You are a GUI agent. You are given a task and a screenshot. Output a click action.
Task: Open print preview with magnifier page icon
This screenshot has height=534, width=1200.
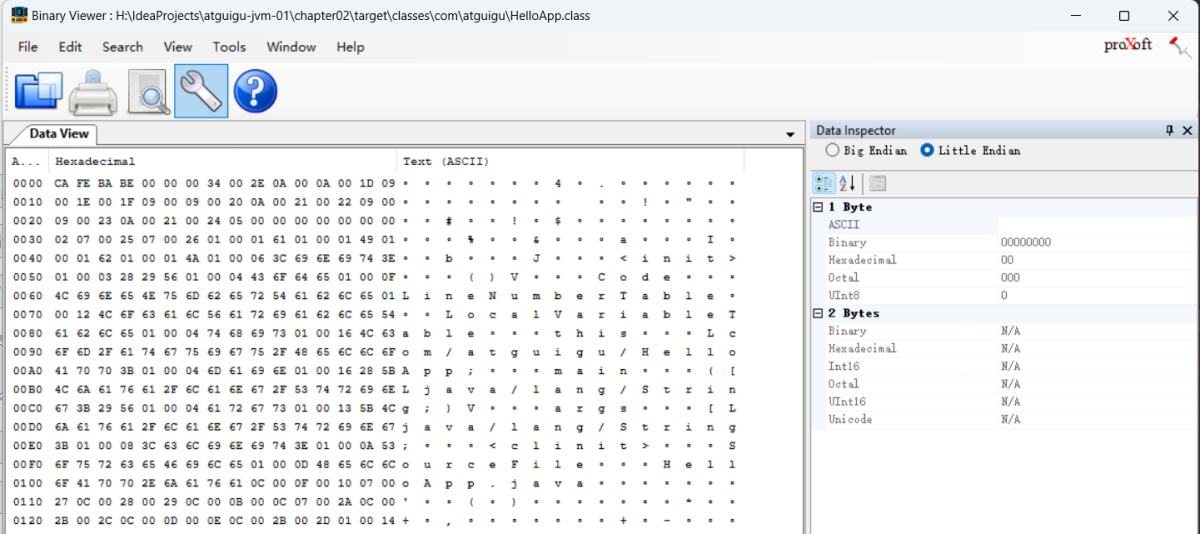(x=148, y=91)
